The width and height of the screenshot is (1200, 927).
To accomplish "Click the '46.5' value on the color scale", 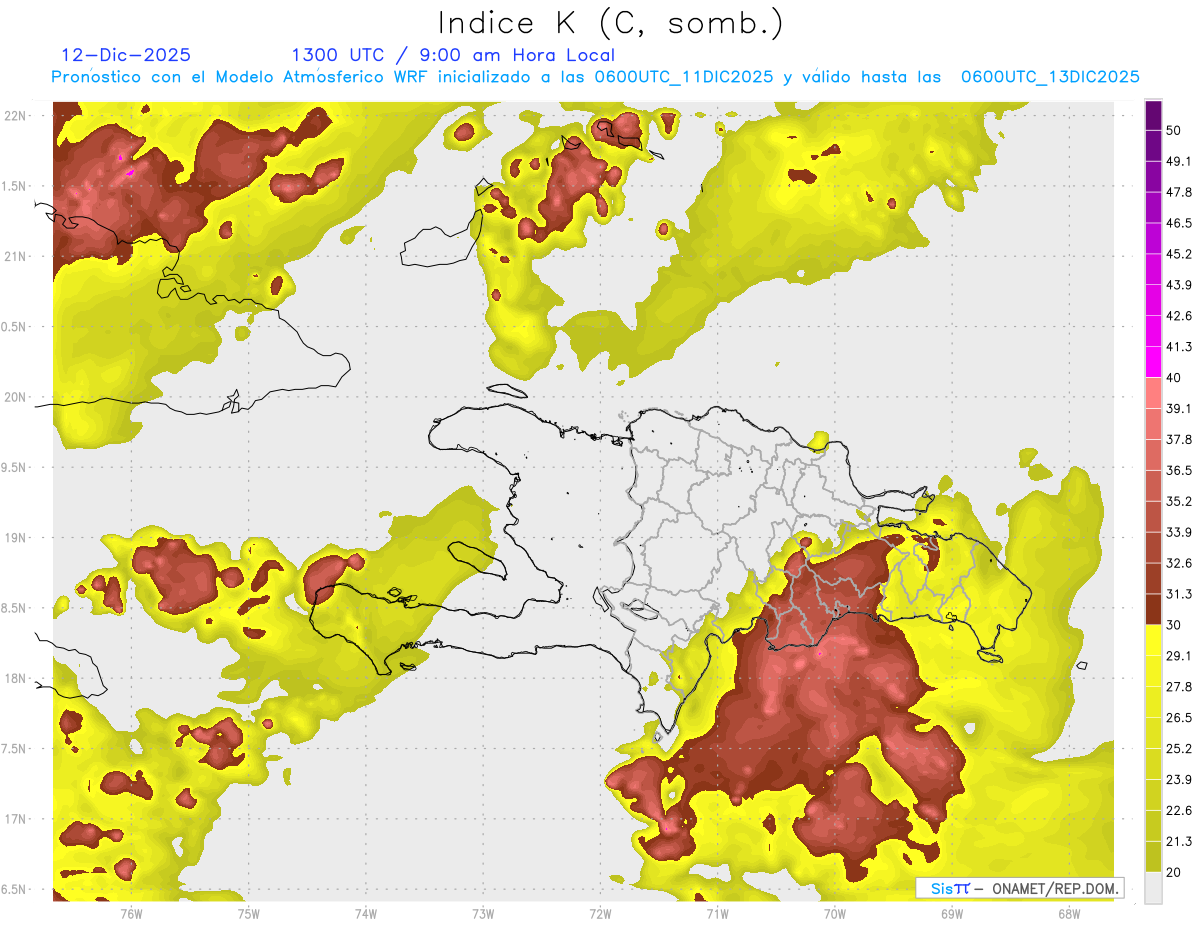I will pos(1179,223).
